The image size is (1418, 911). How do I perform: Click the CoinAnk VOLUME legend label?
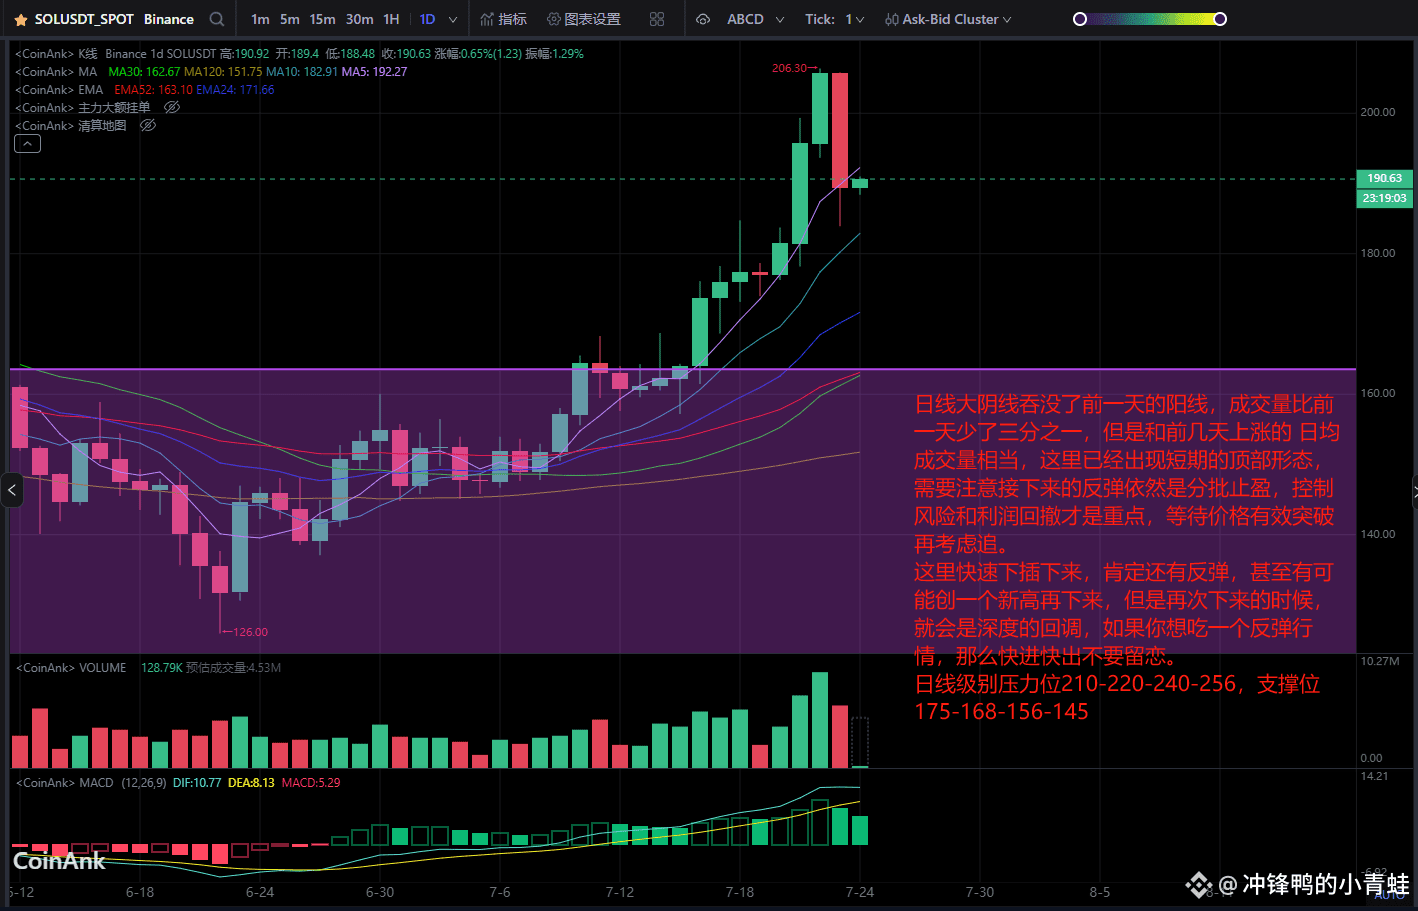point(70,667)
